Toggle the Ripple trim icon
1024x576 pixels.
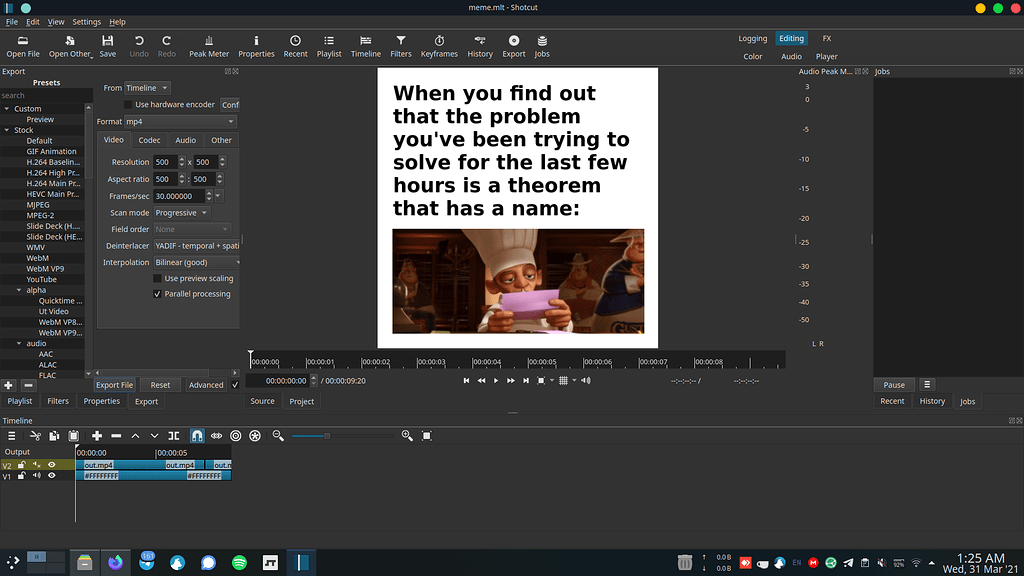click(236, 436)
